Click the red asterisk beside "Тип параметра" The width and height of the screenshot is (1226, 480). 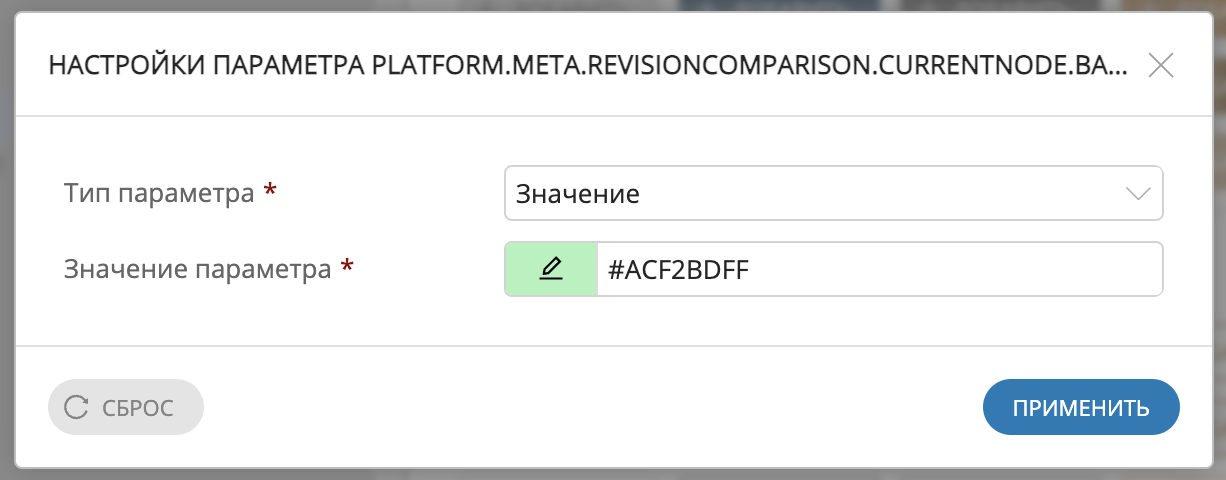[270, 193]
